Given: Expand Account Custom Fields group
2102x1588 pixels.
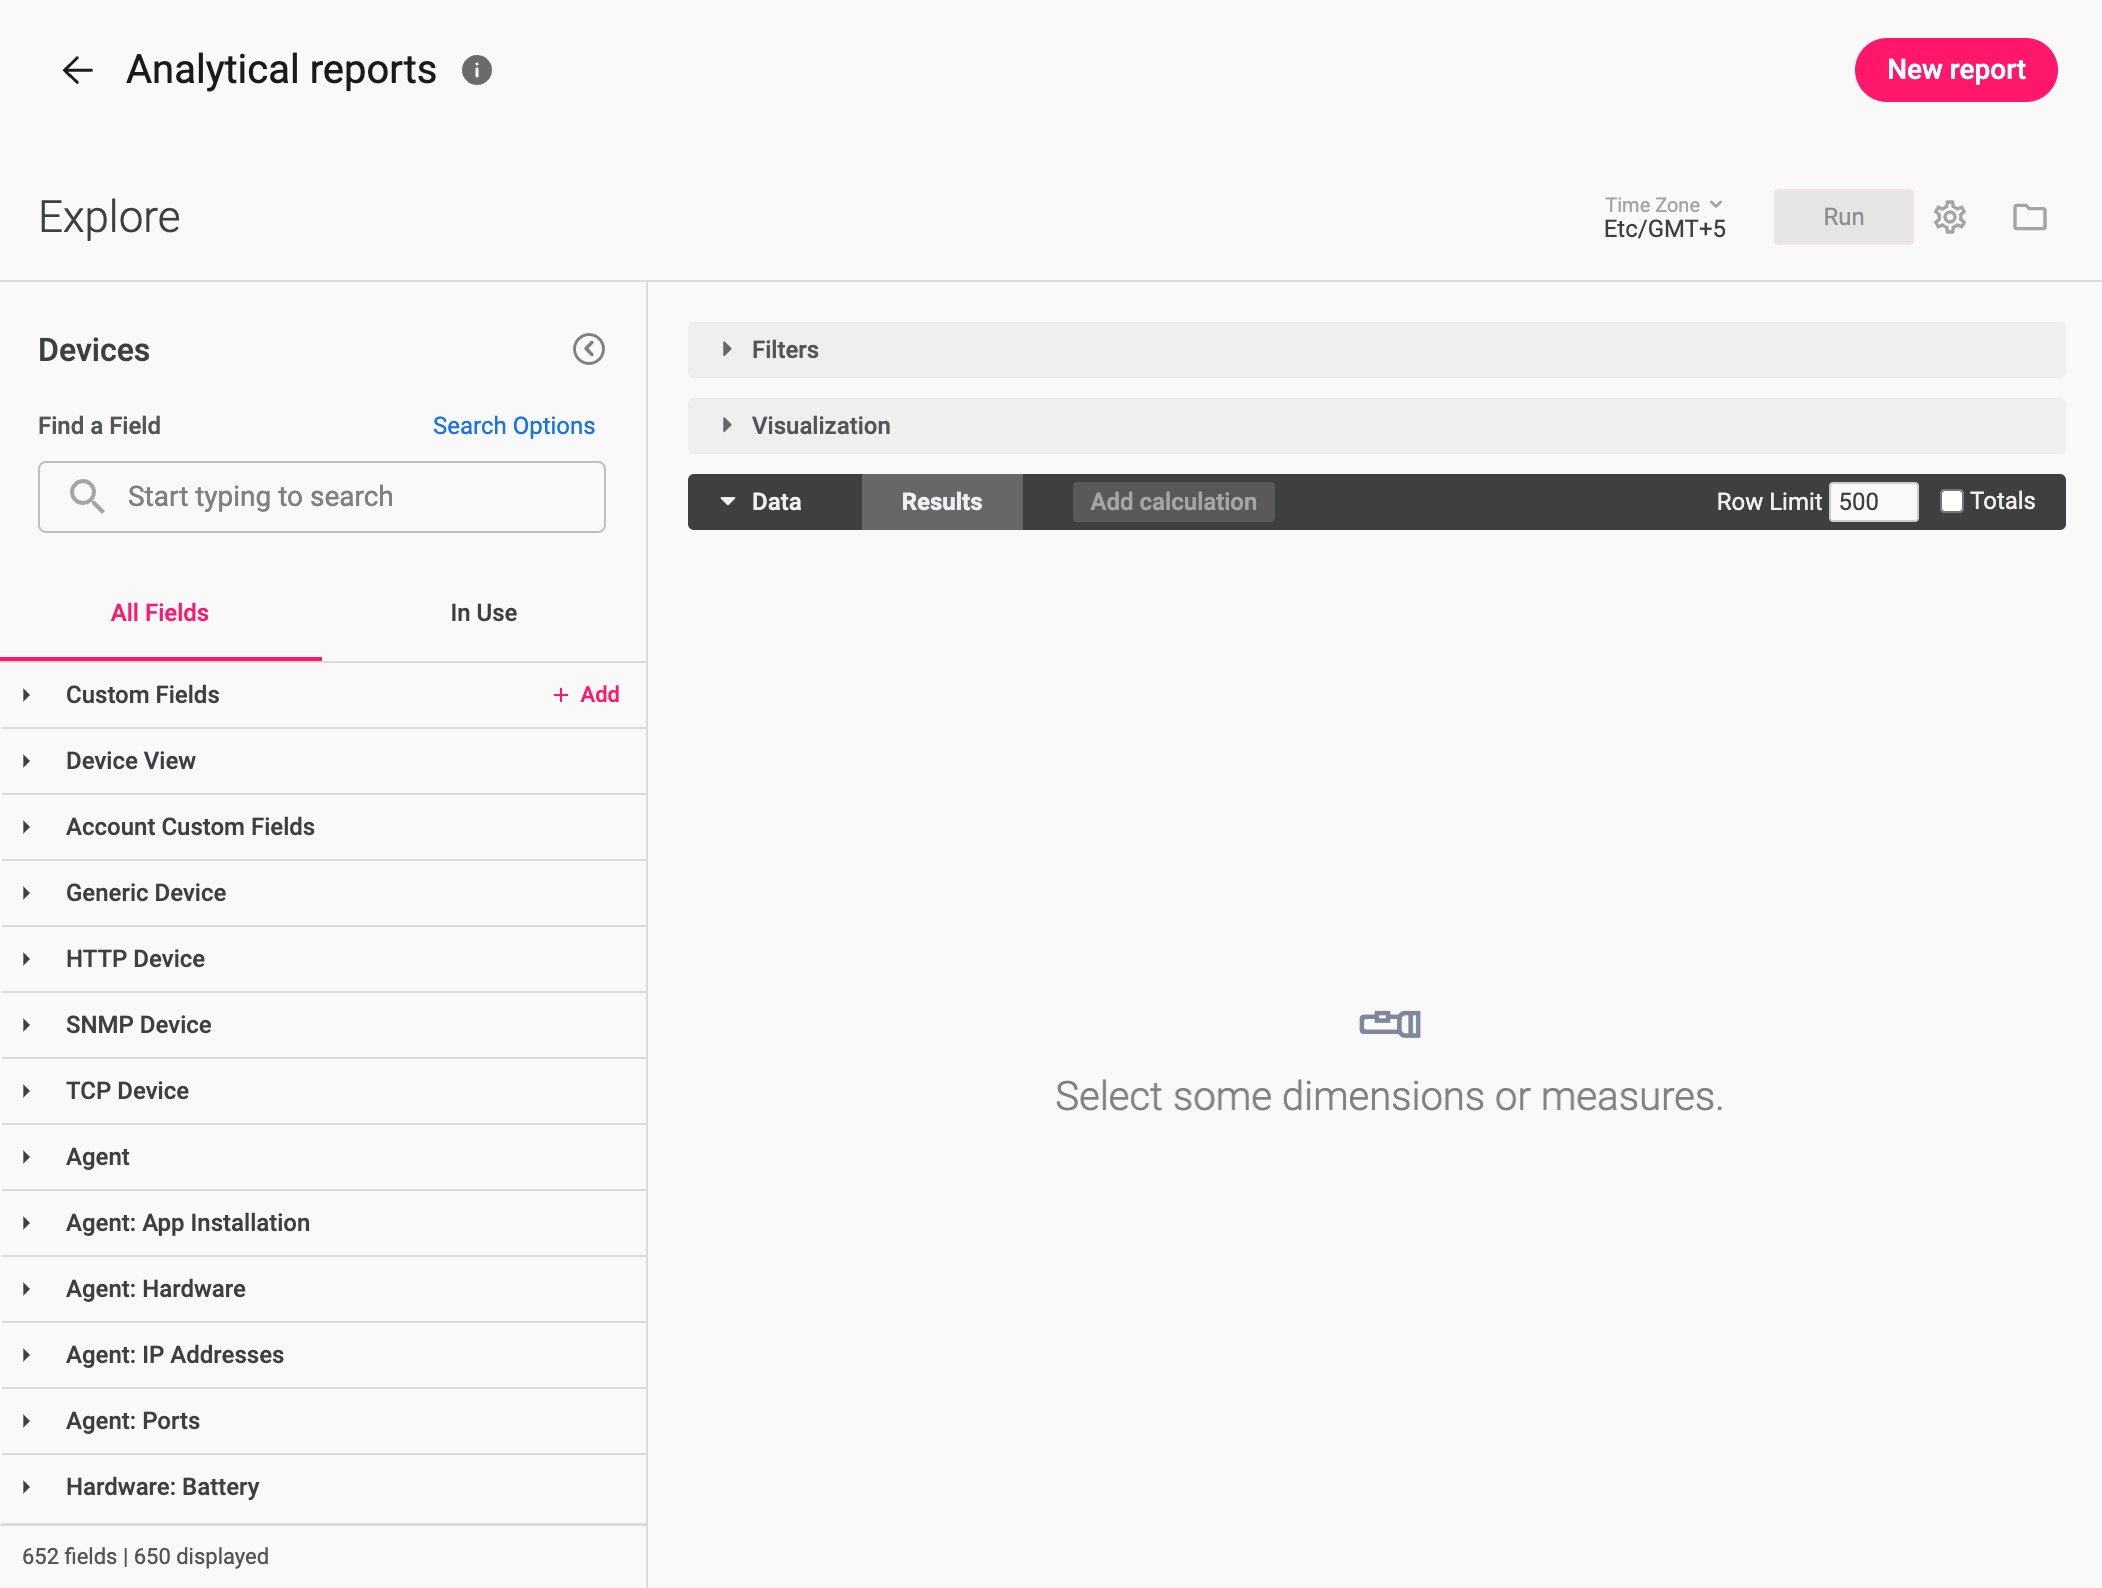Looking at the screenshot, I should 323,827.
